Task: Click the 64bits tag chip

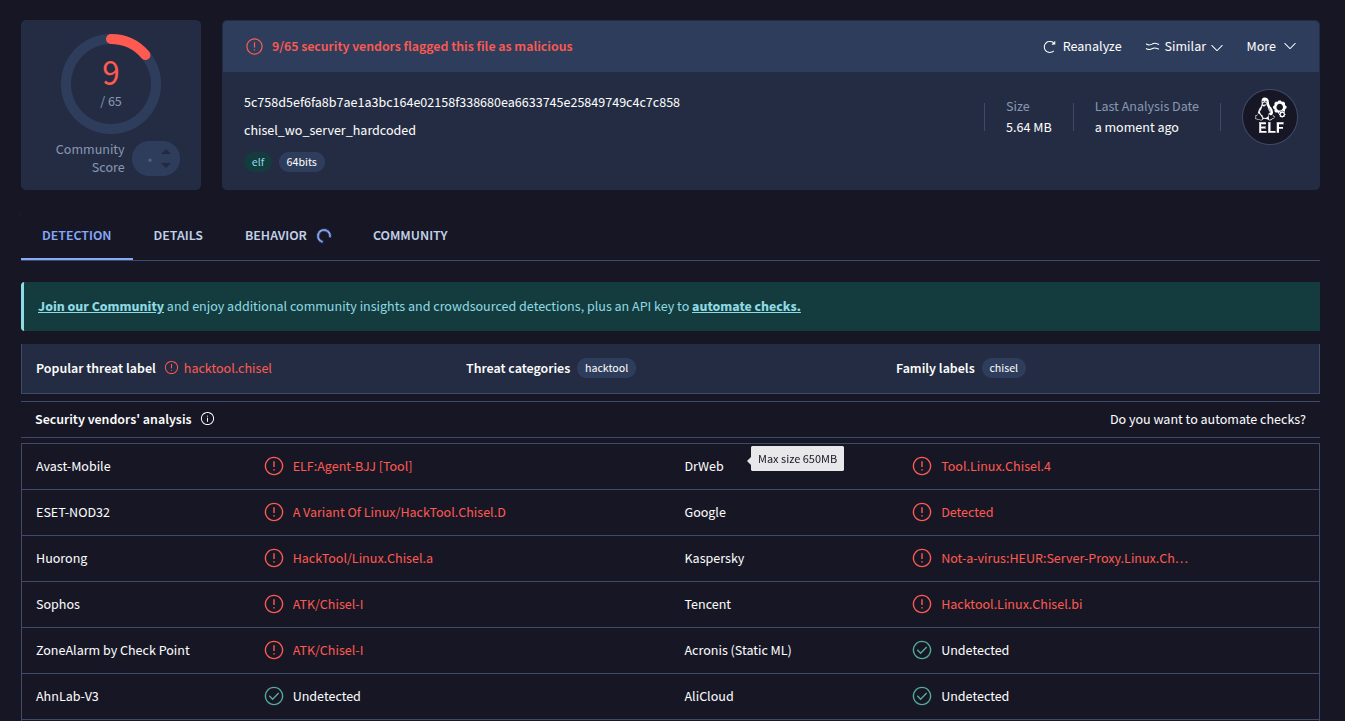Action: point(301,162)
